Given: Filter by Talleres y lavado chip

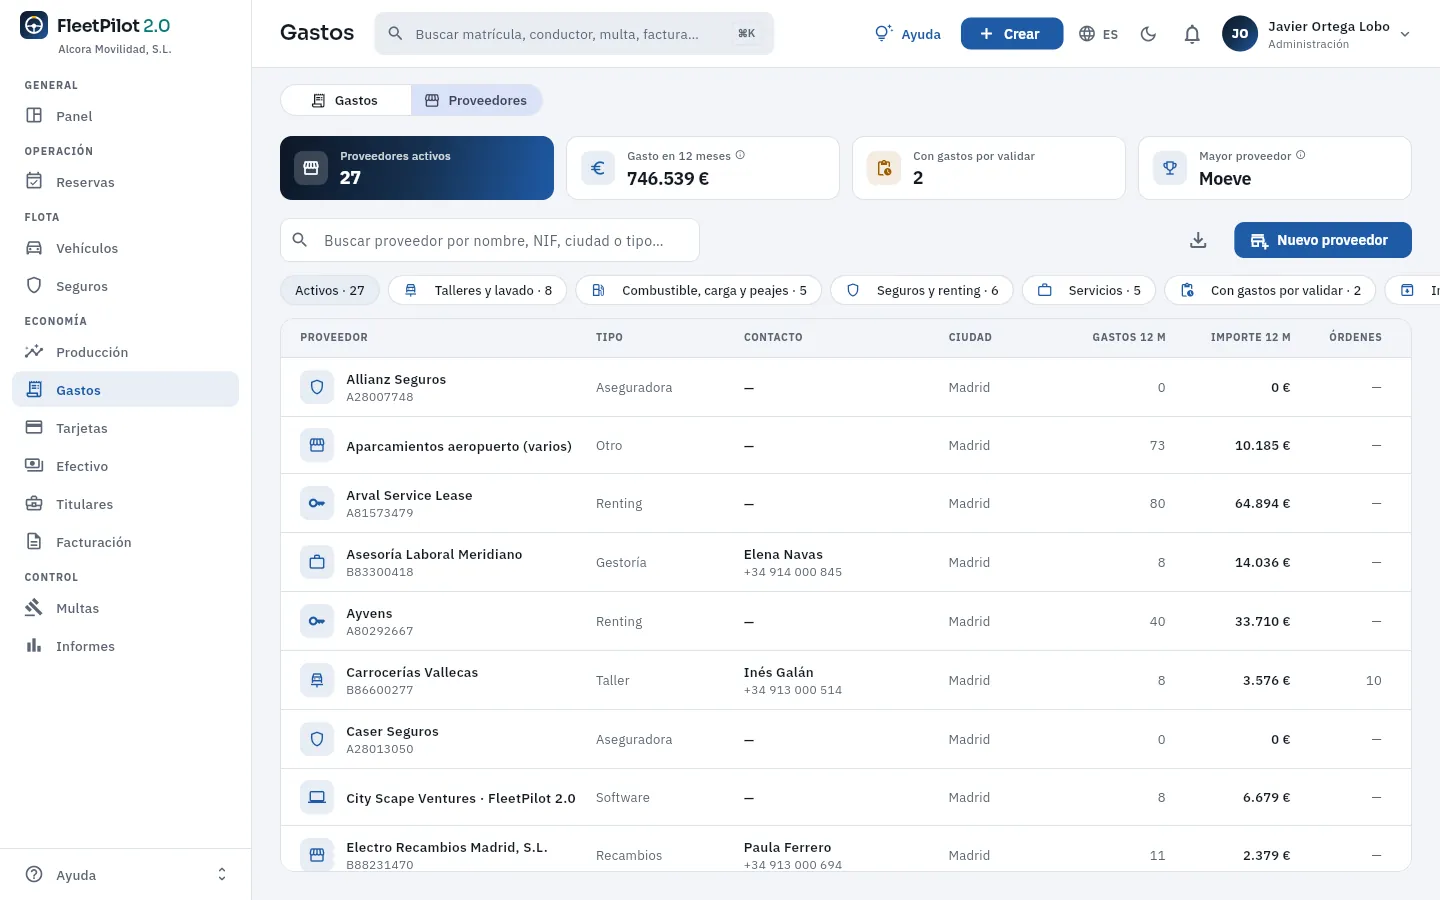Looking at the screenshot, I should 478,290.
